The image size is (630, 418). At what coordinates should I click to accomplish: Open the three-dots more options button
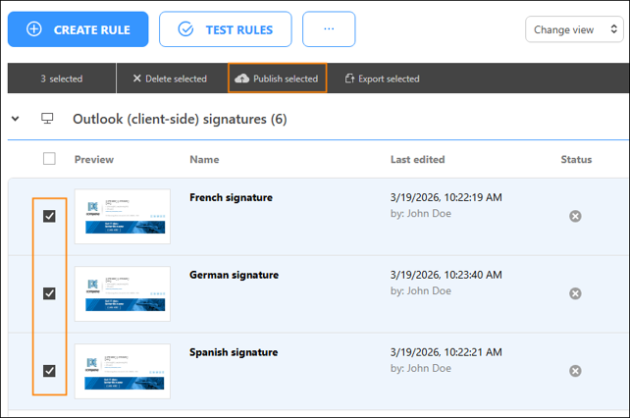click(329, 29)
